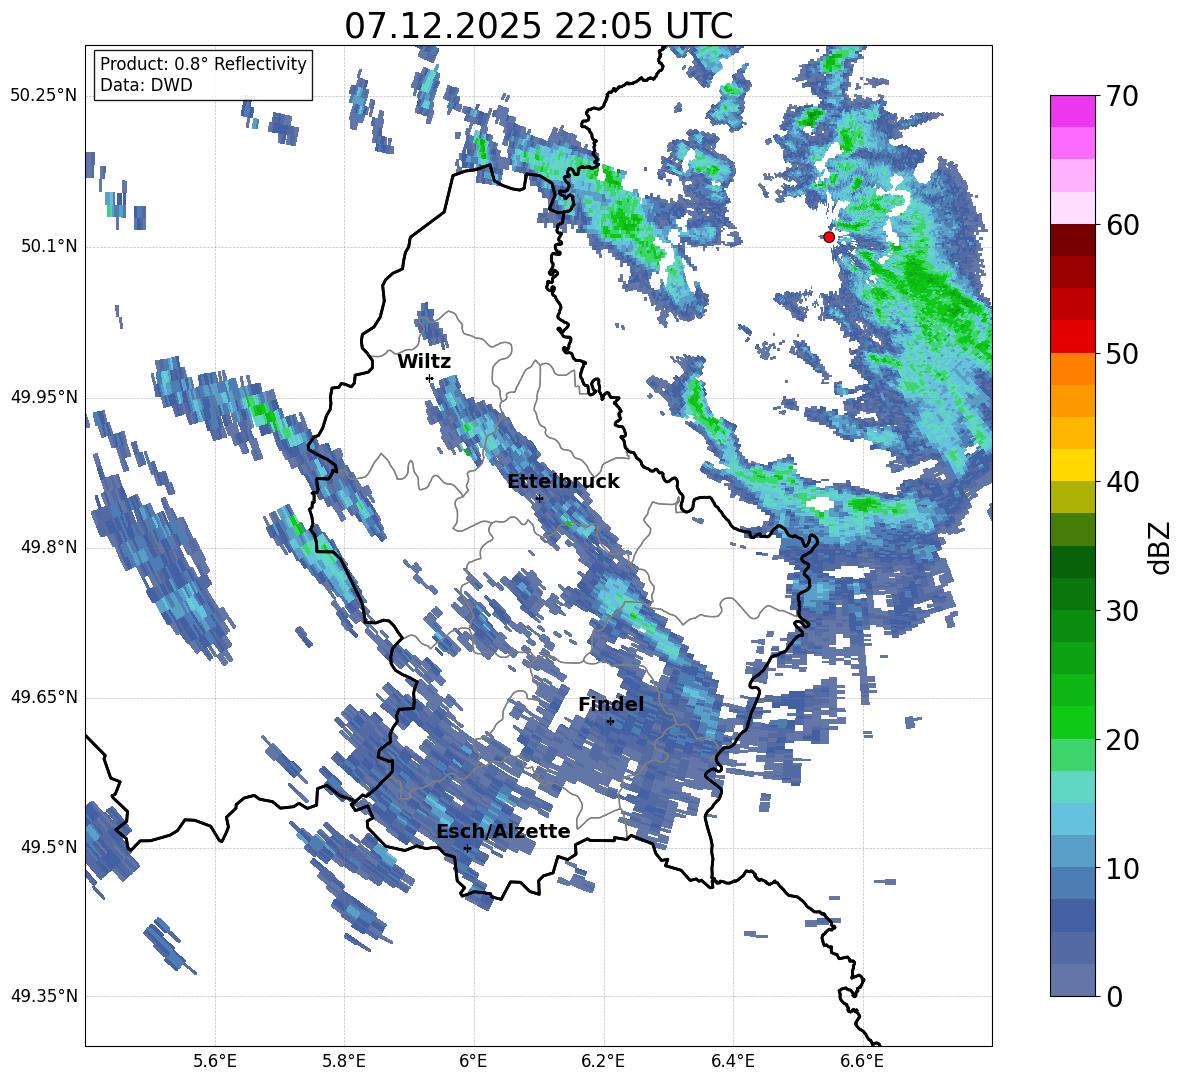The width and height of the screenshot is (1184, 1081).
Task: Click the title 07.12.2025 22:05 UTC
Action: coord(538,26)
